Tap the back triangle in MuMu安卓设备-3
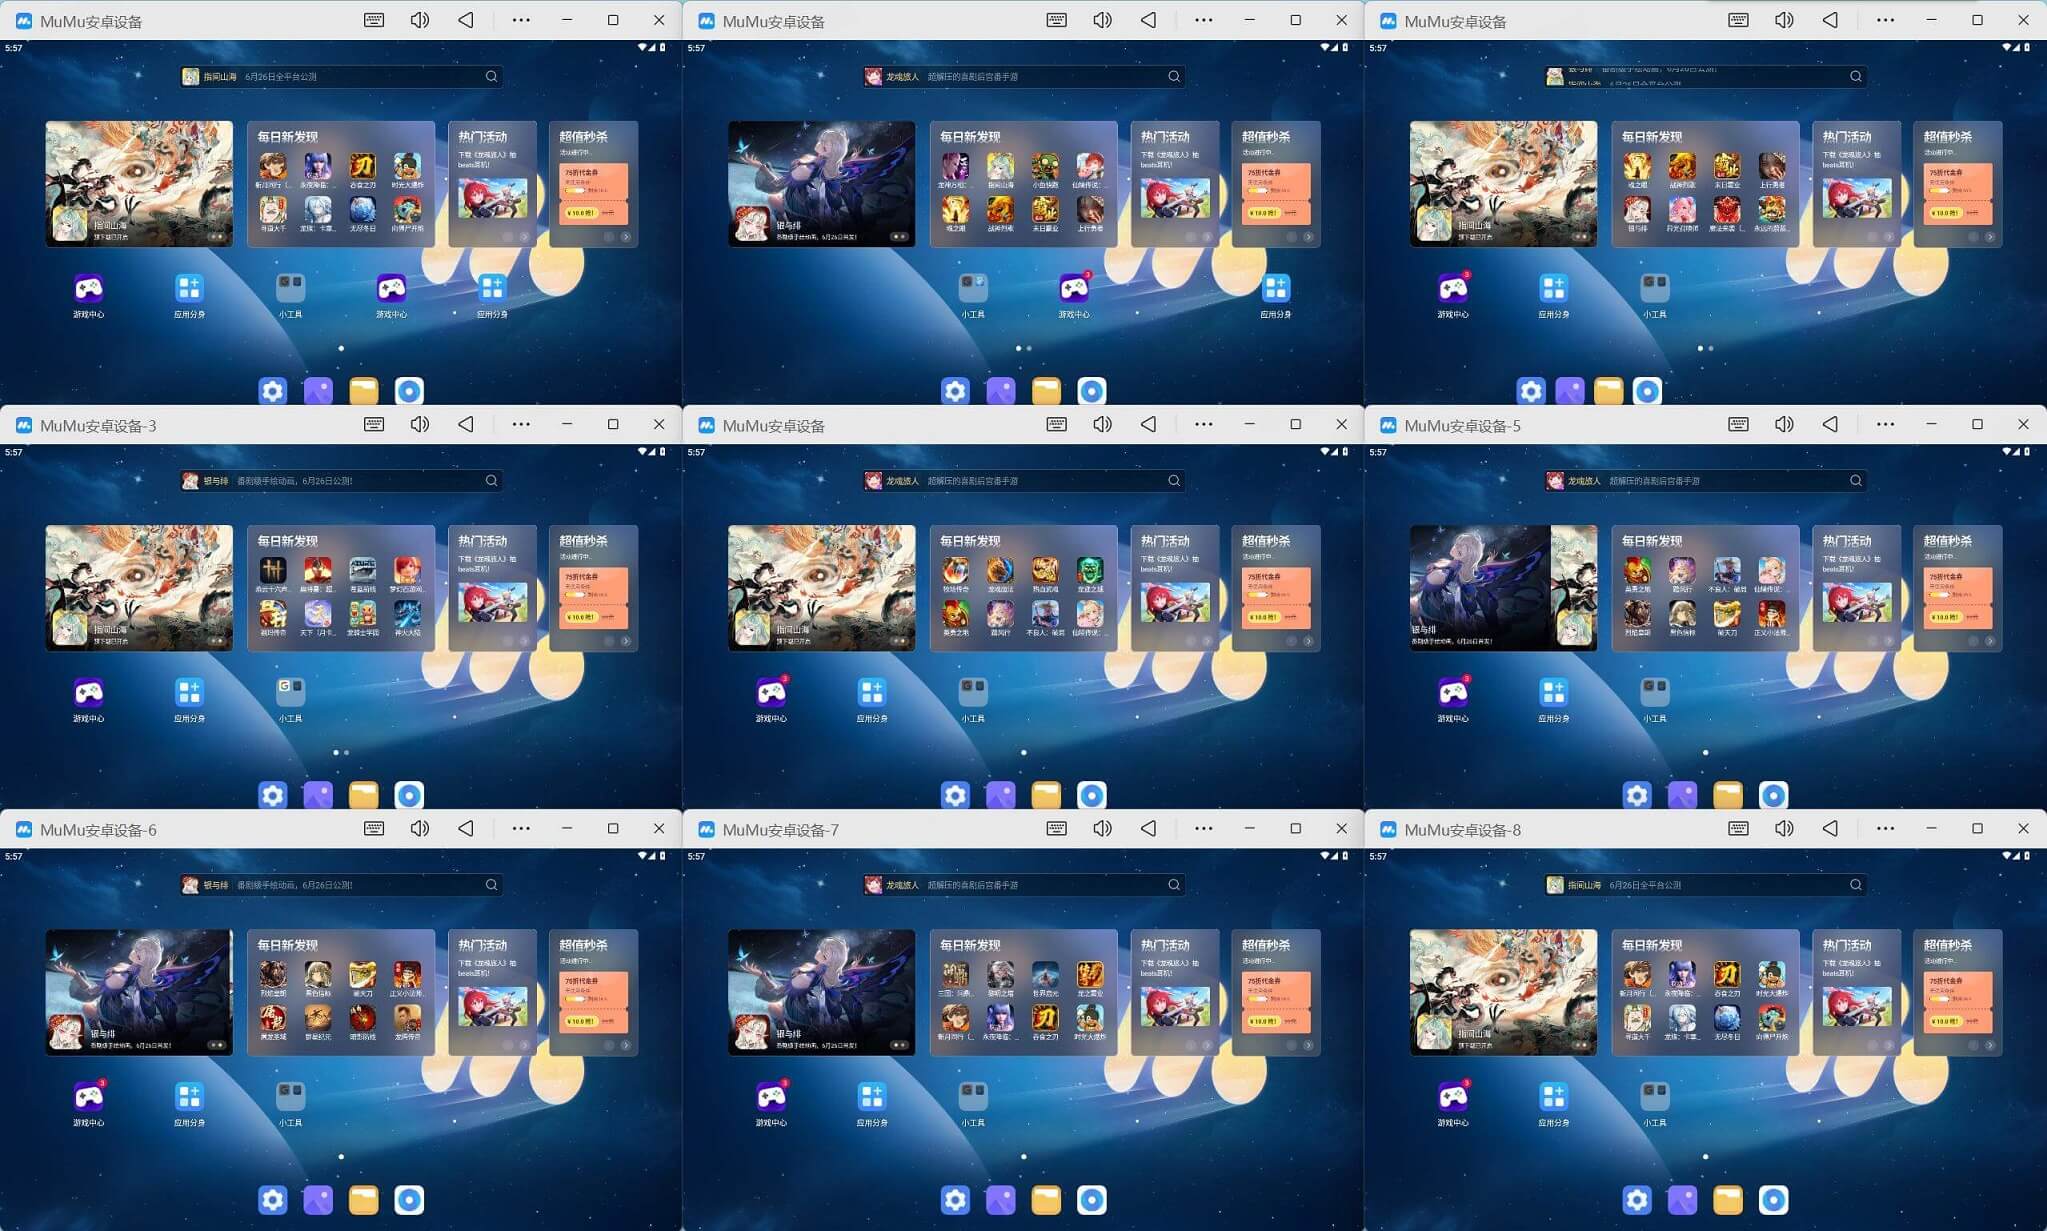The width and height of the screenshot is (2047, 1231). pyautogui.click(x=466, y=424)
